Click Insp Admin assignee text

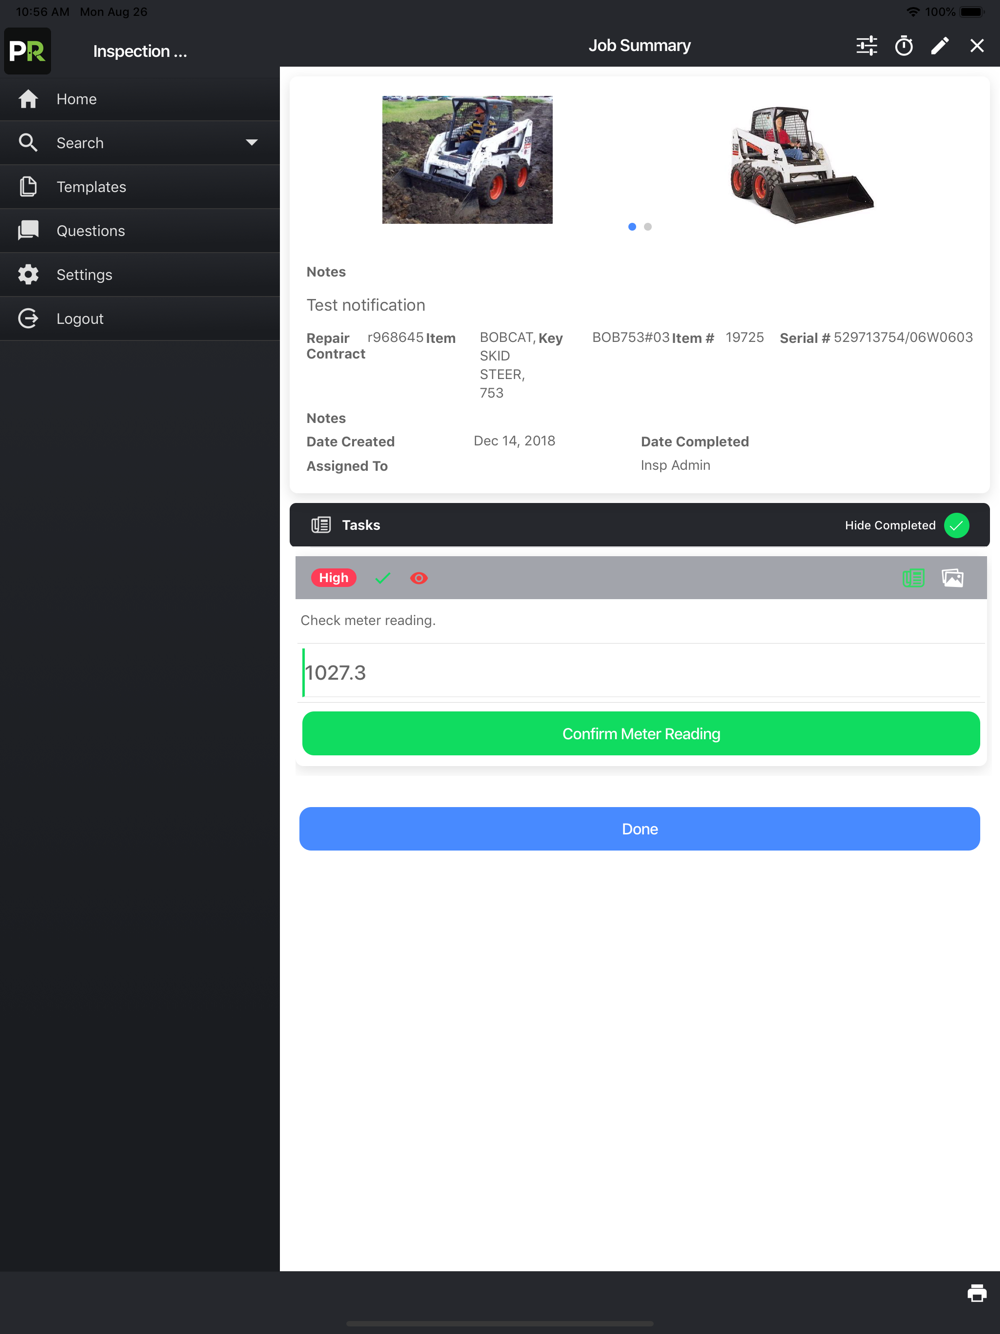(x=676, y=465)
